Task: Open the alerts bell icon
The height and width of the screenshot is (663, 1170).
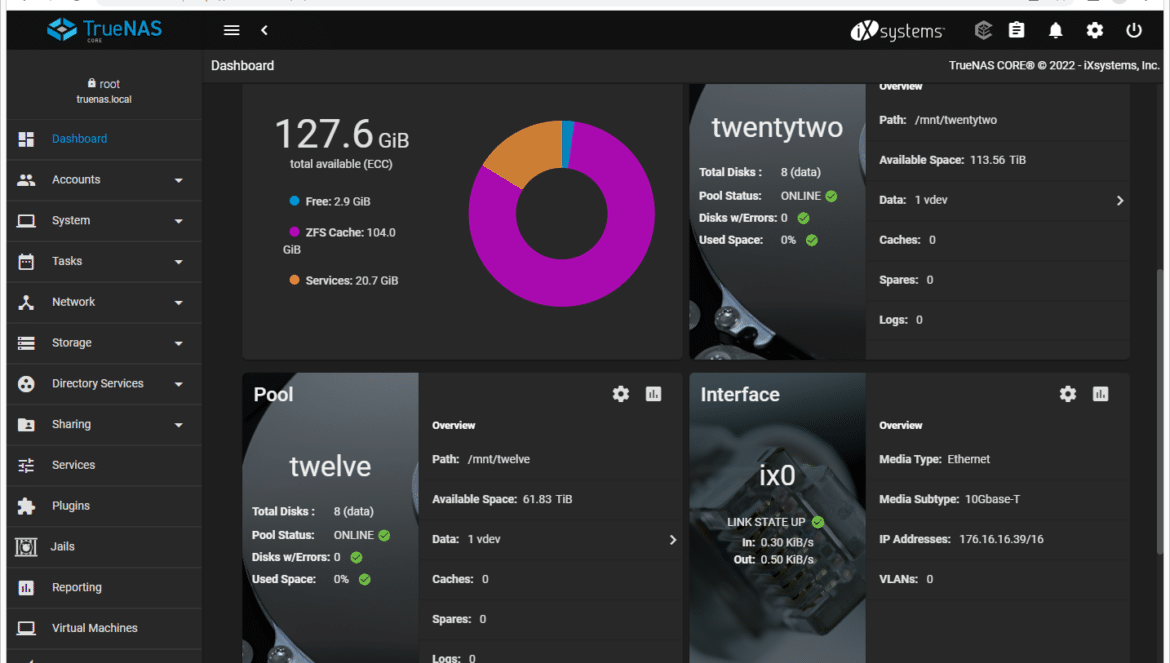Action: 1055,31
